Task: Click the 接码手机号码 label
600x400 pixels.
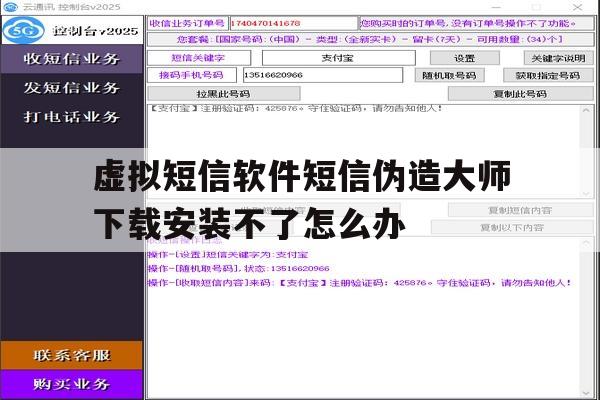Action: (x=192, y=75)
